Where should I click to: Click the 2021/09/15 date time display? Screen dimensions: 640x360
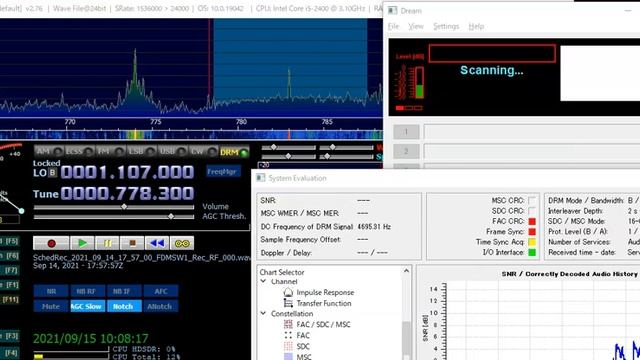(x=91, y=338)
